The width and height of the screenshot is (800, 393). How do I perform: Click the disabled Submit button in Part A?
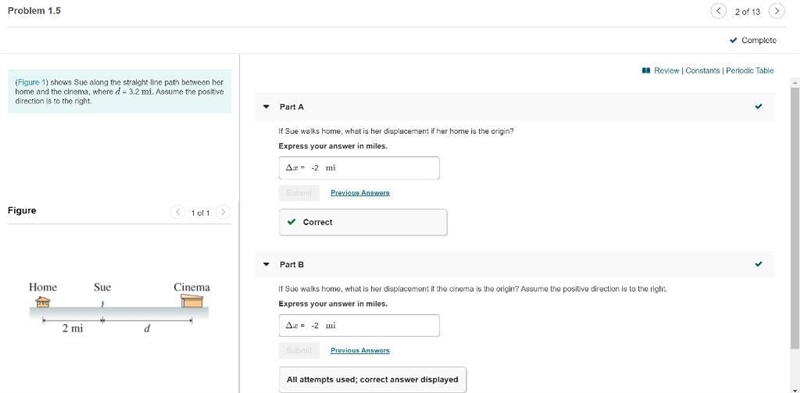point(299,193)
